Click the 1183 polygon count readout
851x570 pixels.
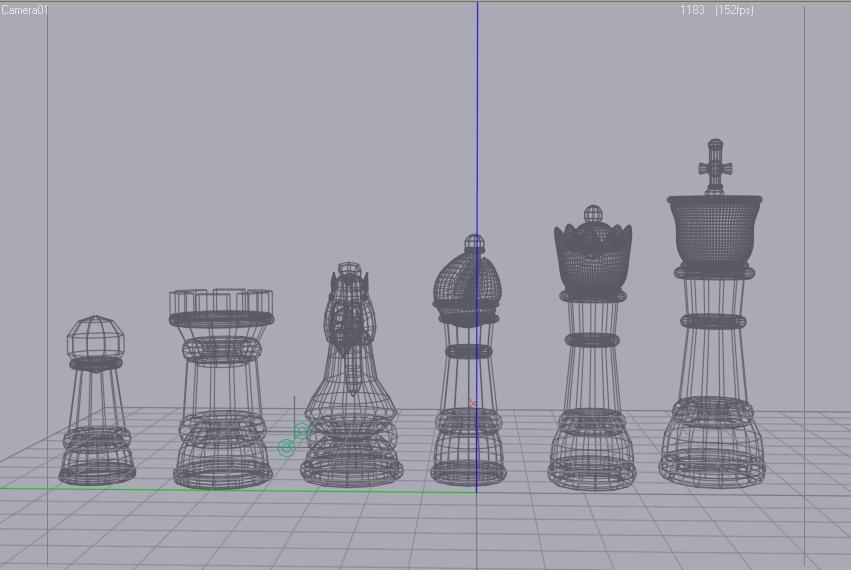point(692,10)
